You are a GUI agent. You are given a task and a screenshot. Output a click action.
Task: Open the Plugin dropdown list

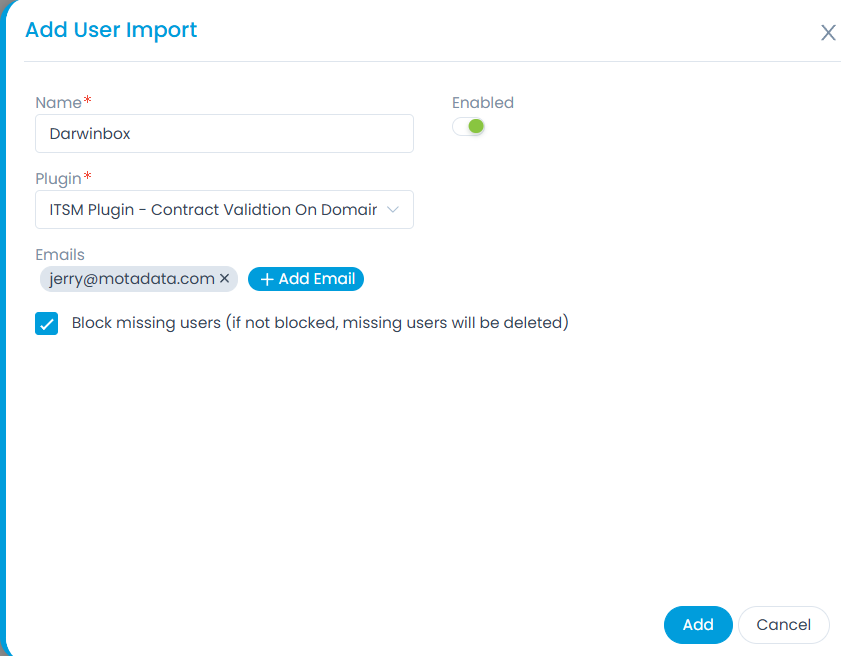[224, 210]
